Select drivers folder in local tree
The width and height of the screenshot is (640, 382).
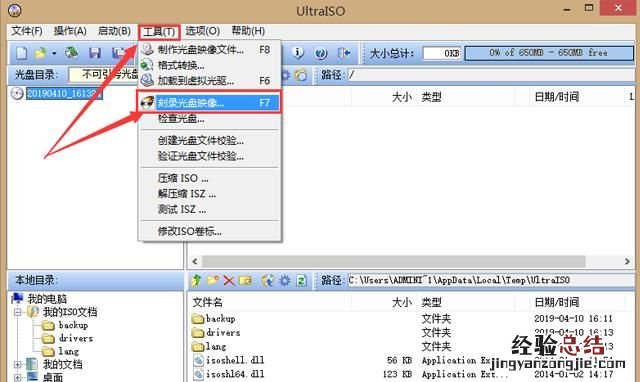click(76, 338)
